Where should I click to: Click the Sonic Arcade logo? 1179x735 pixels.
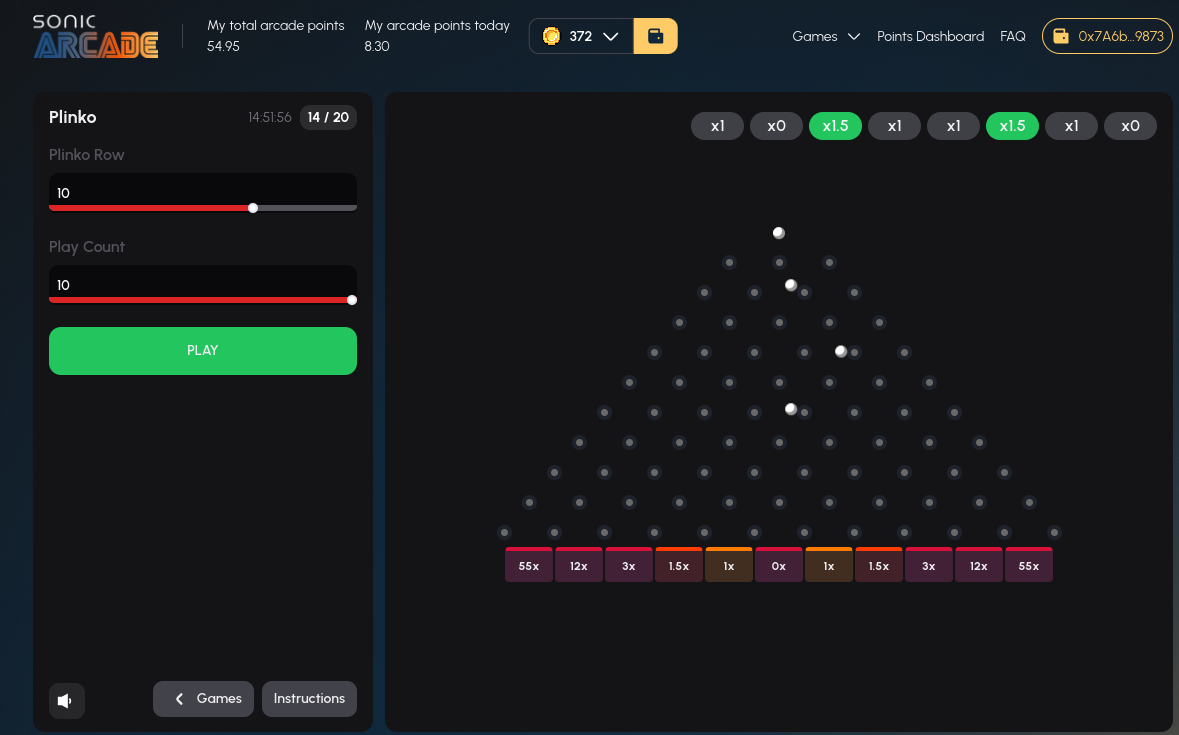pyautogui.click(x=95, y=36)
